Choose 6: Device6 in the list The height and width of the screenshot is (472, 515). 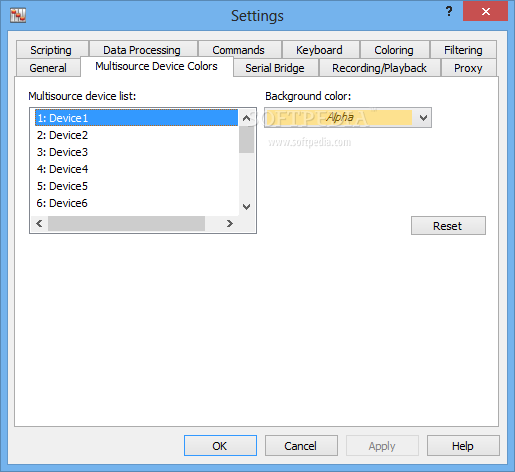136,203
